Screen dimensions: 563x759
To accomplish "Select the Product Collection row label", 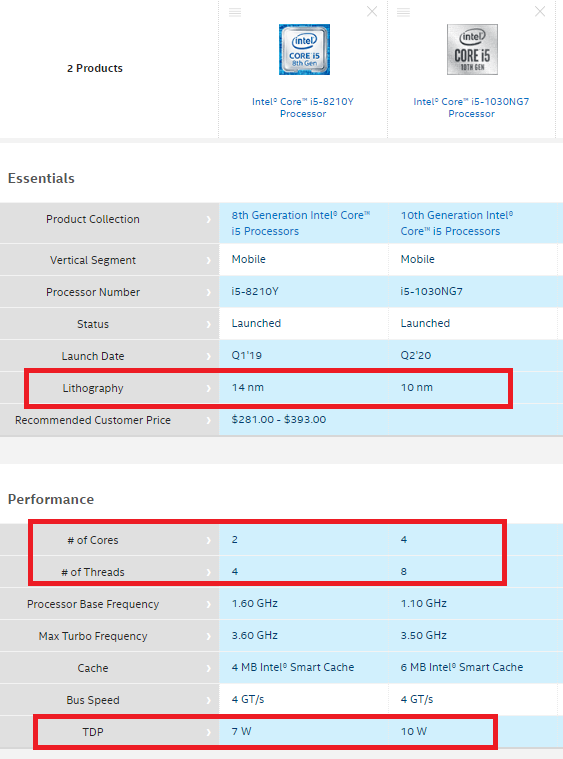I will 93,219.
